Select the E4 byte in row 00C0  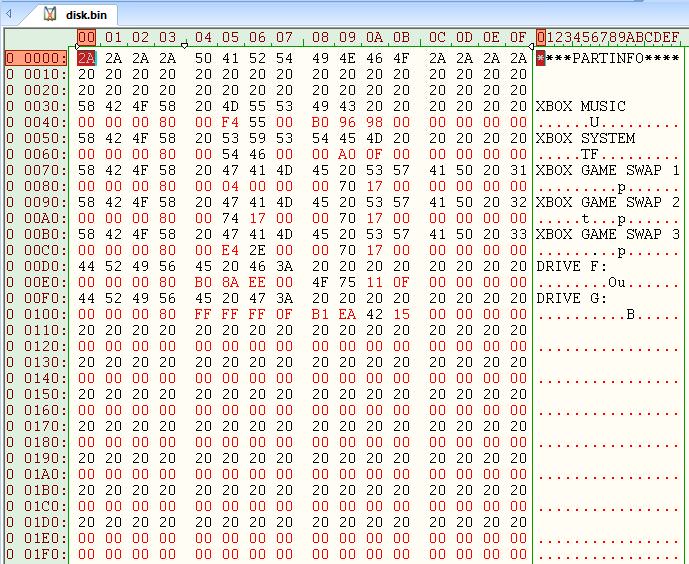click(230, 250)
